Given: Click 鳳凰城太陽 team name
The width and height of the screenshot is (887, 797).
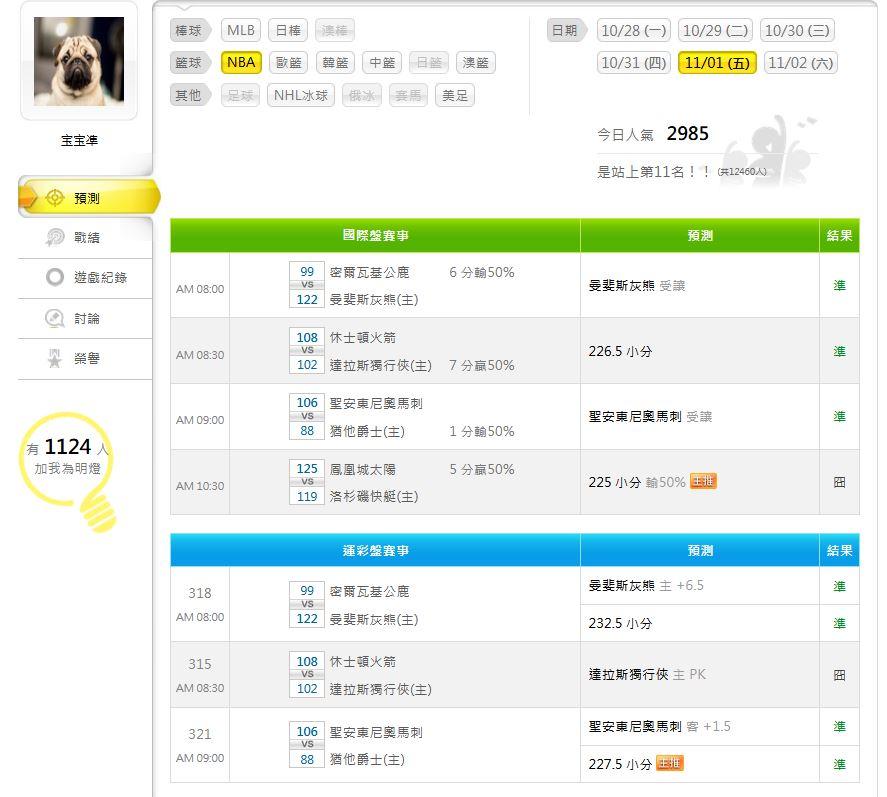Looking at the screenshot, I should tap(363, 469).
